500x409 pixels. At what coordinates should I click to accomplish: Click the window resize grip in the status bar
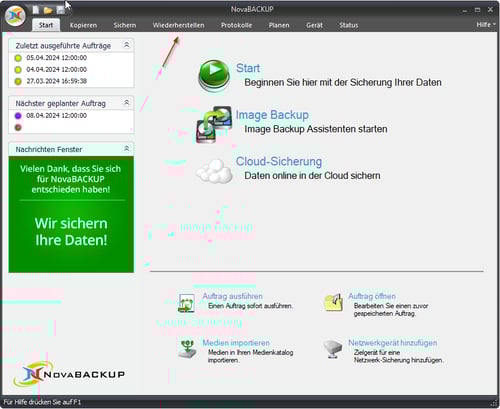click(494, 402)
